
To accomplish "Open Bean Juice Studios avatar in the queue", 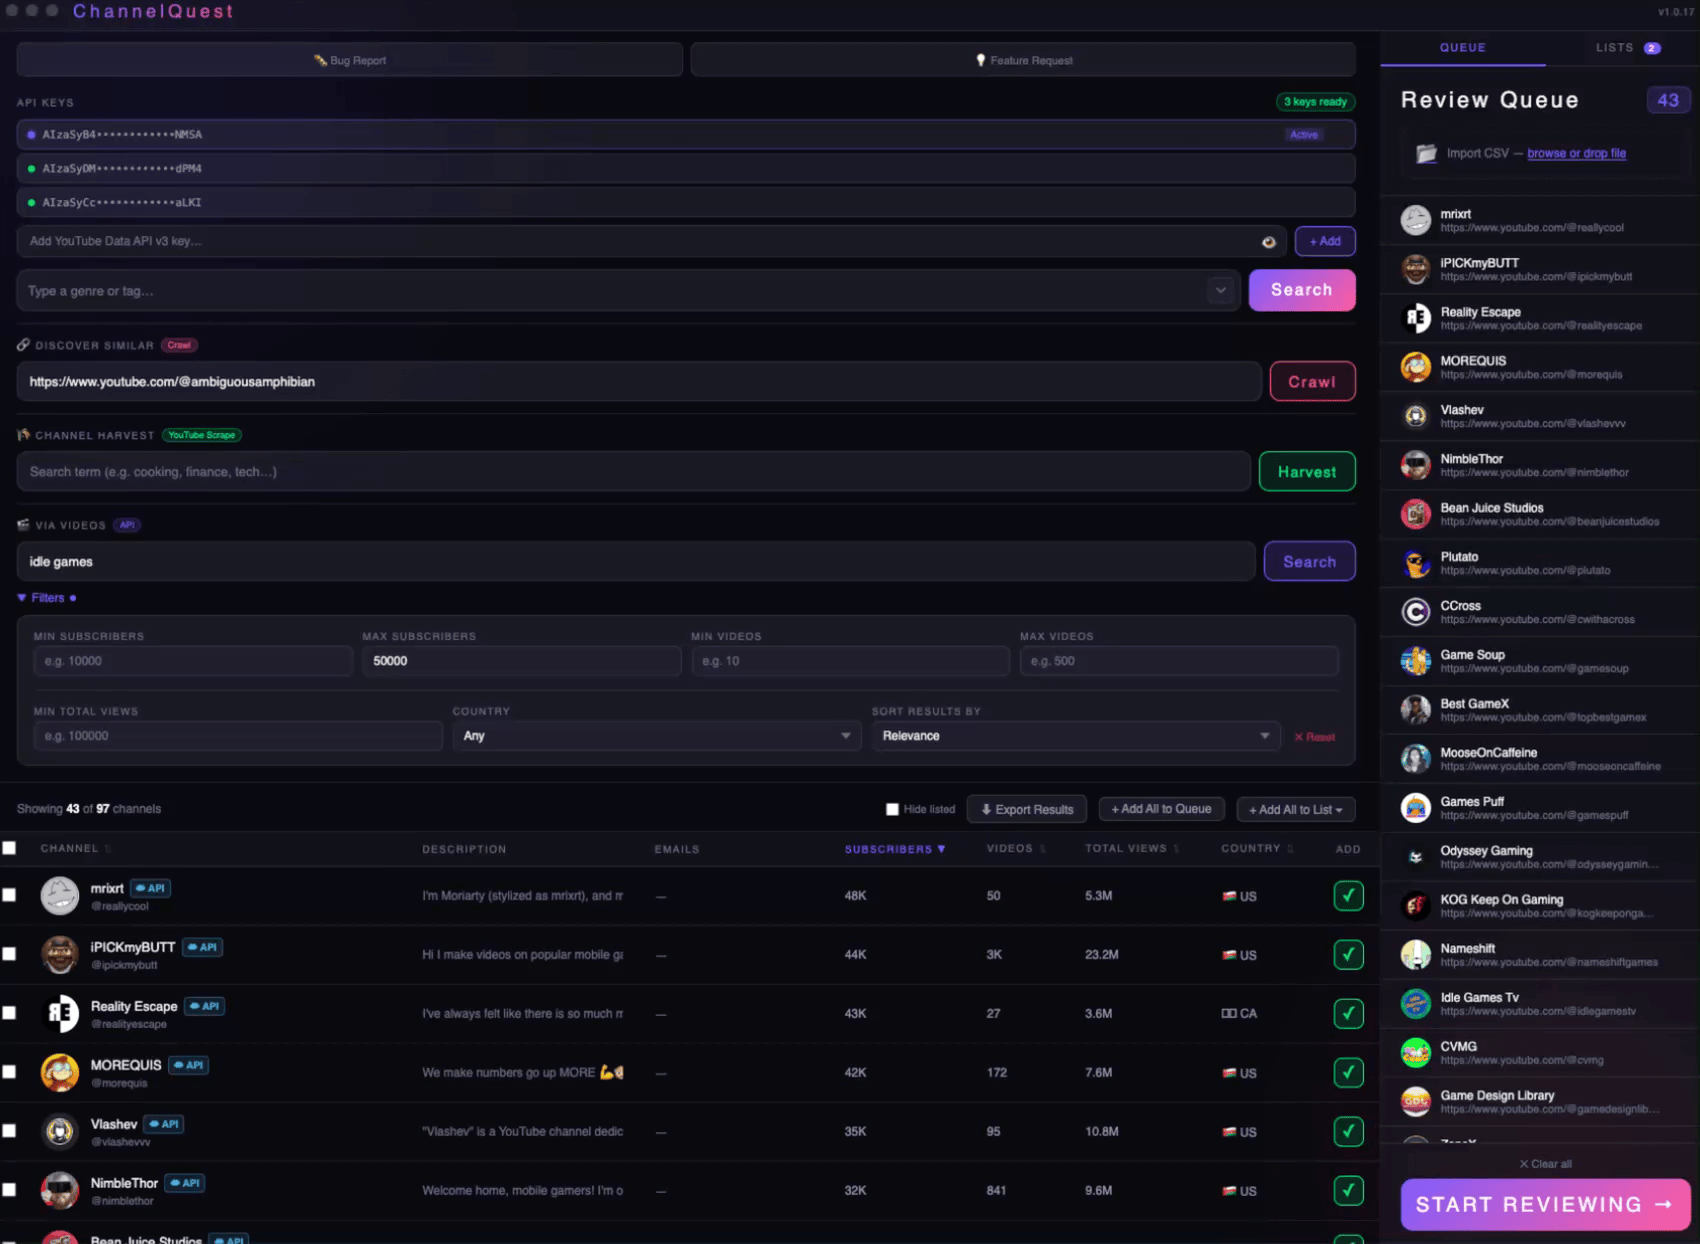I will 1415,514.
